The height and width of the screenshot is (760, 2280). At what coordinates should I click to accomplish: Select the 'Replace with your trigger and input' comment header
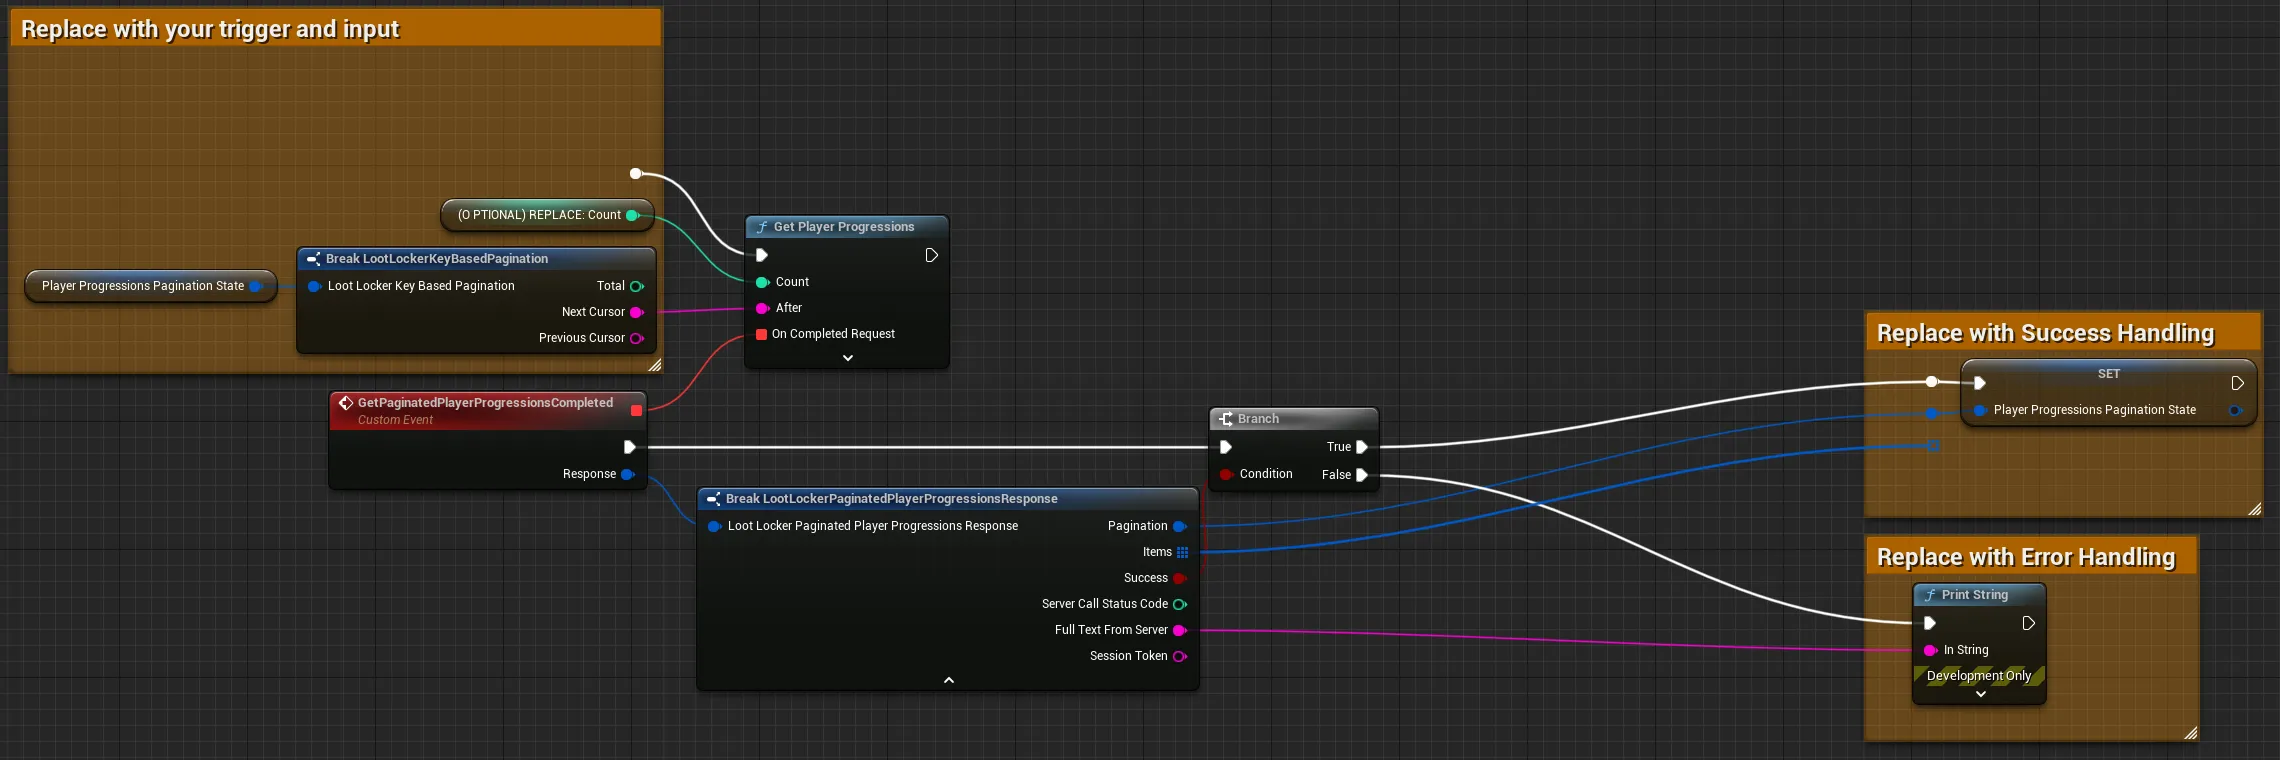(x=335, y=28)
